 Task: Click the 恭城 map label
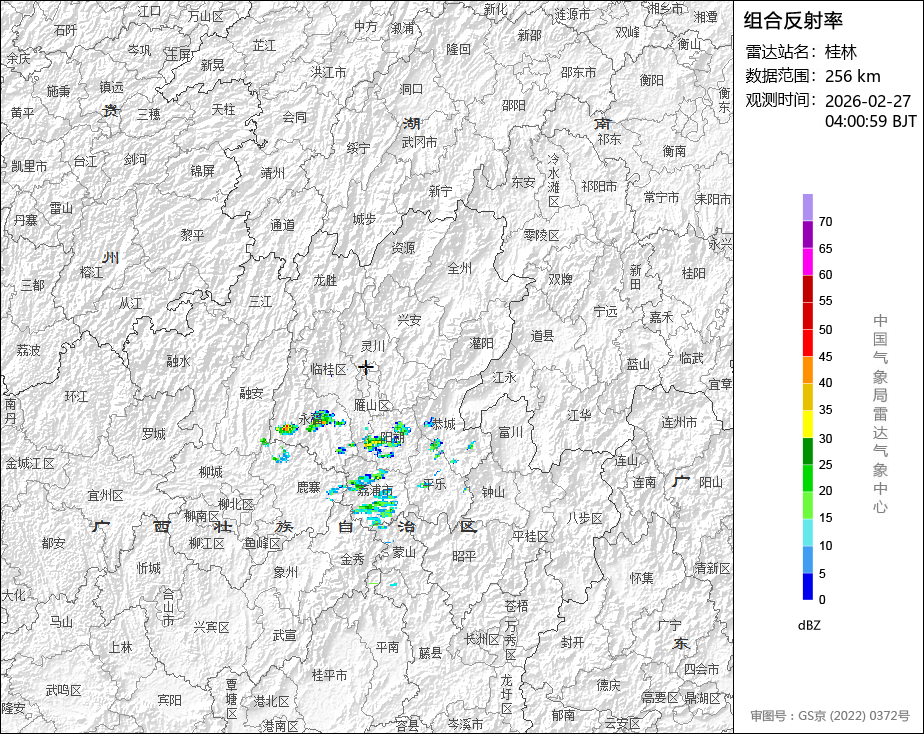(x=444, y=424)
